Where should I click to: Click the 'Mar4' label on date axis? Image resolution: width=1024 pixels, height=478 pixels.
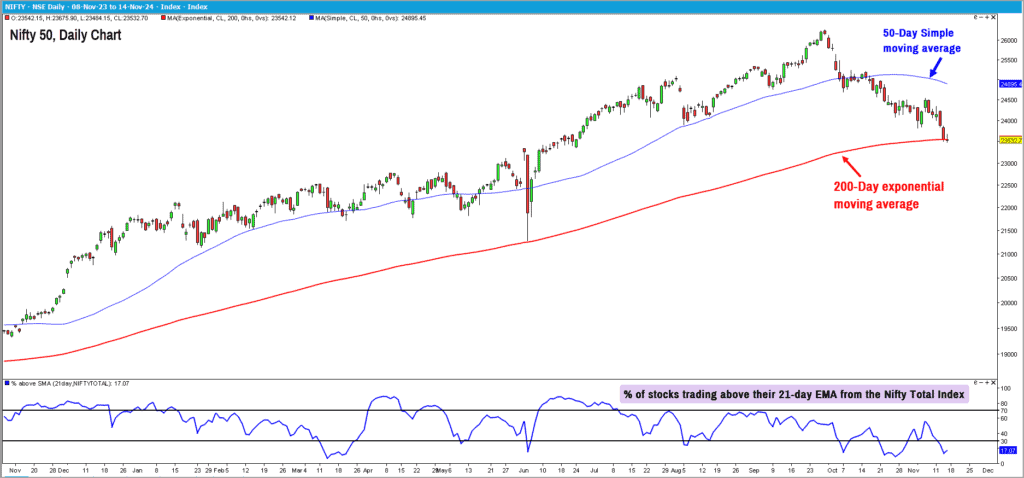point(299,470)
